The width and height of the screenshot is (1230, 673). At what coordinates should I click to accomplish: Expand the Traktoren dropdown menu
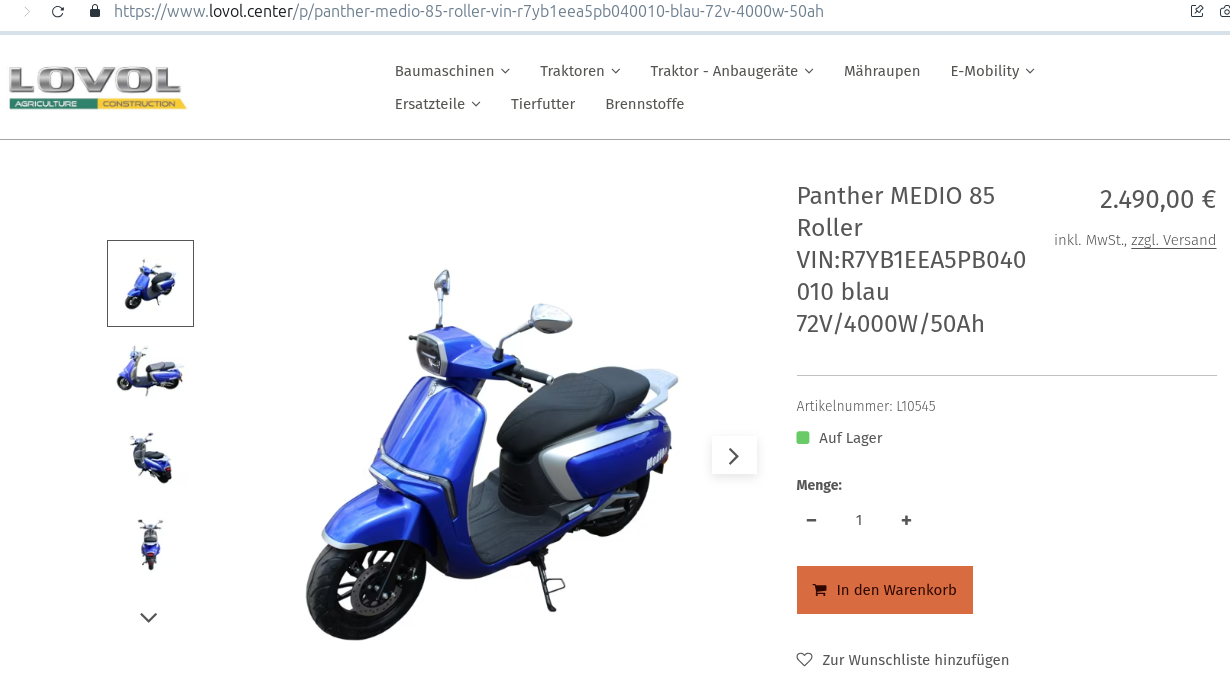pyautogui.click(x=580, y=71)
